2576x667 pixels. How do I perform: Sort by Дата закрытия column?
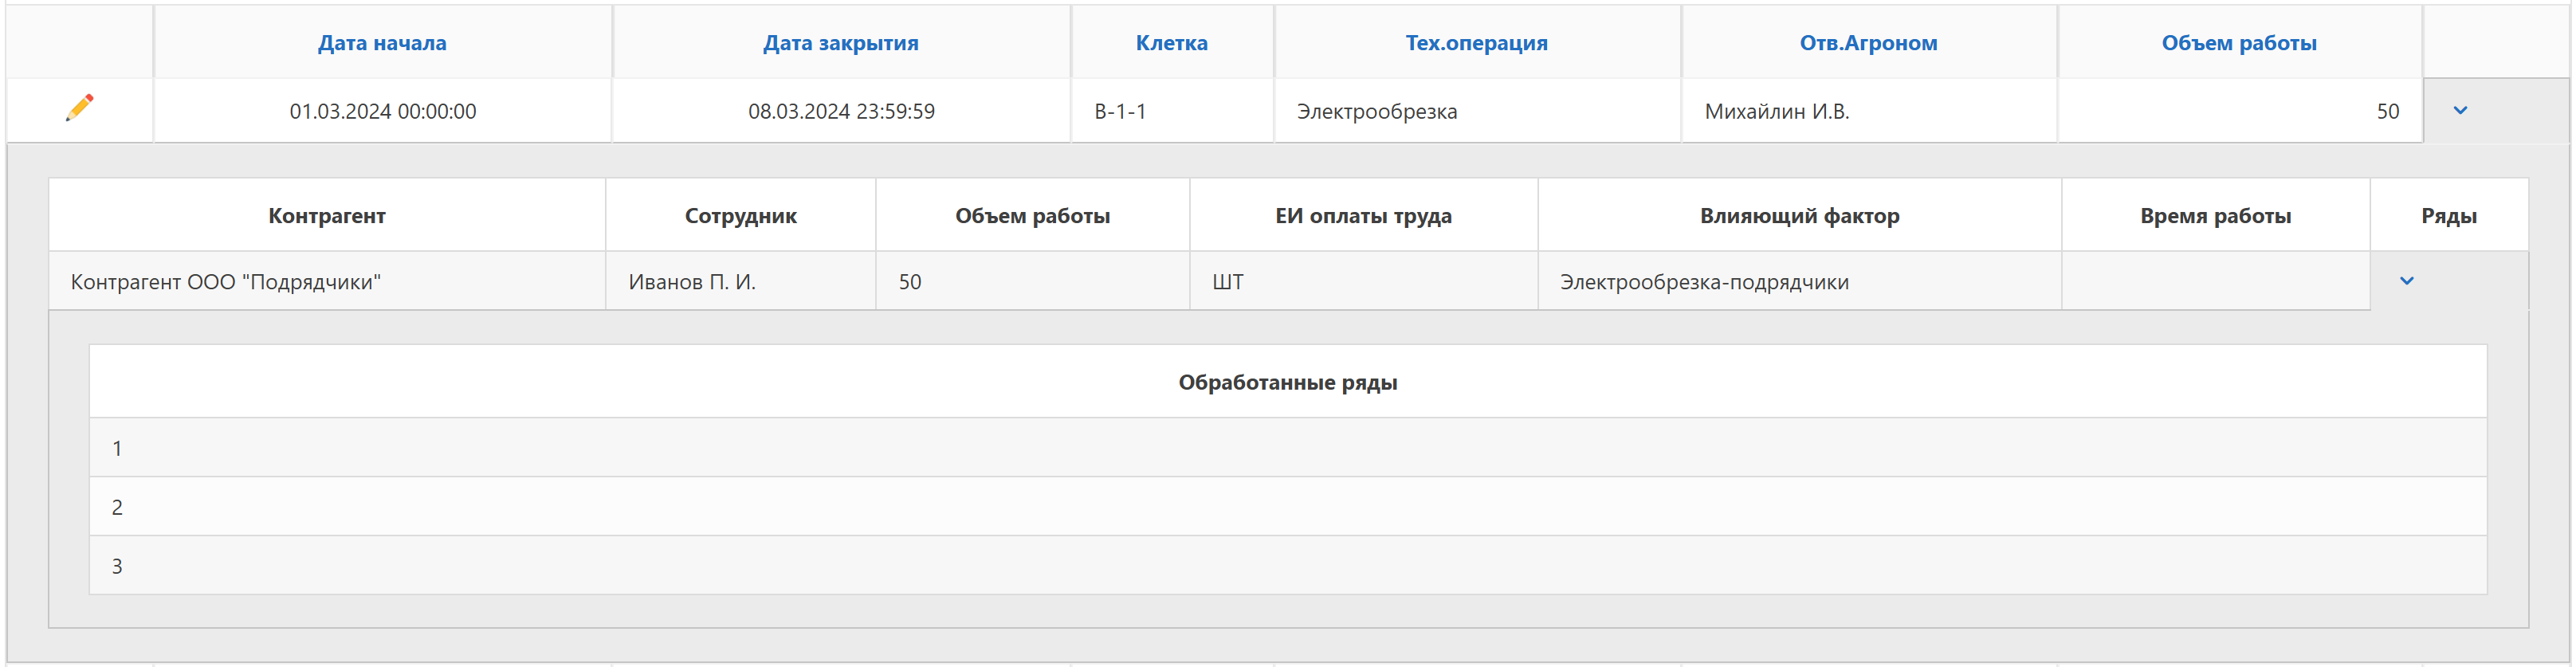pos(840,43)
